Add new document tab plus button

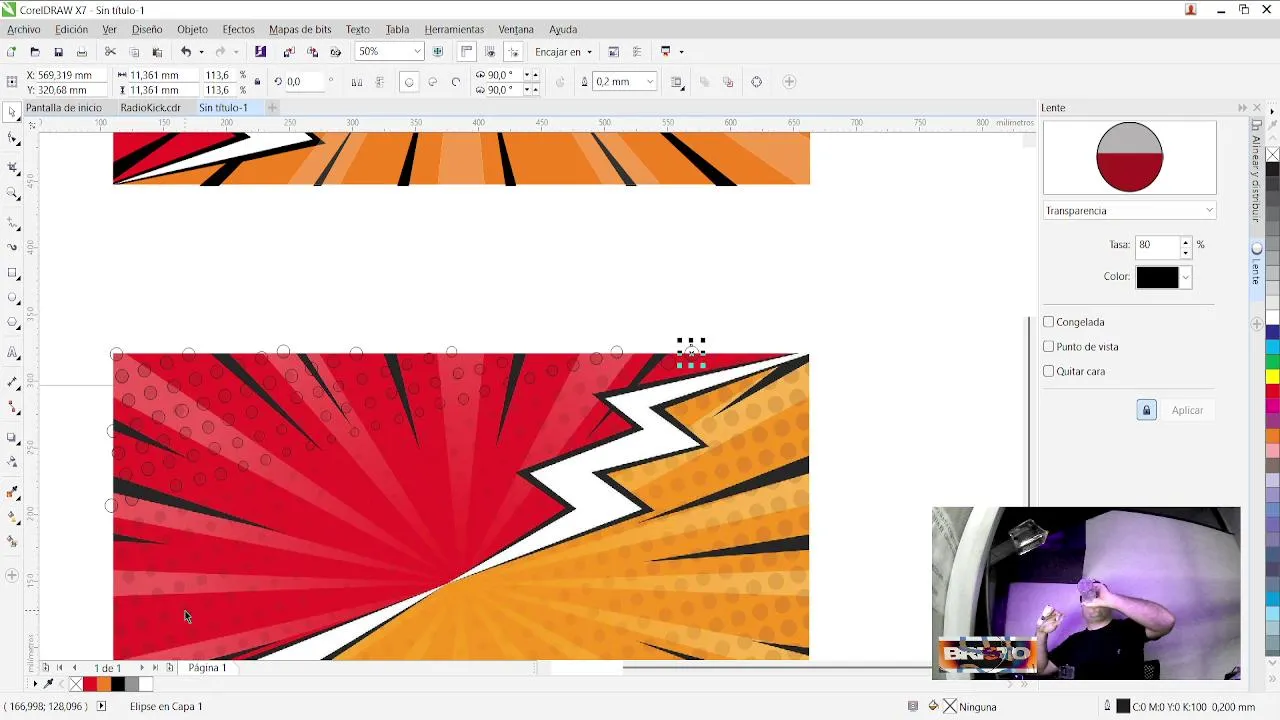coord(272,108)
